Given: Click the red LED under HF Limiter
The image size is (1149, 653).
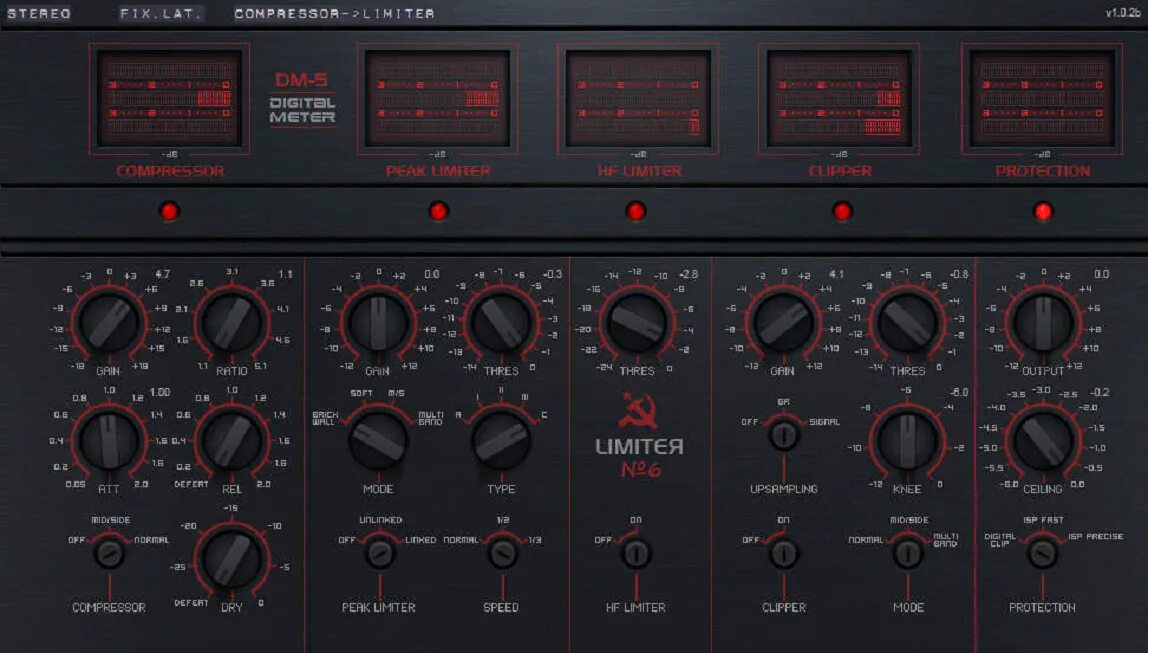Looking at the screenshot, I should (636, 211).
